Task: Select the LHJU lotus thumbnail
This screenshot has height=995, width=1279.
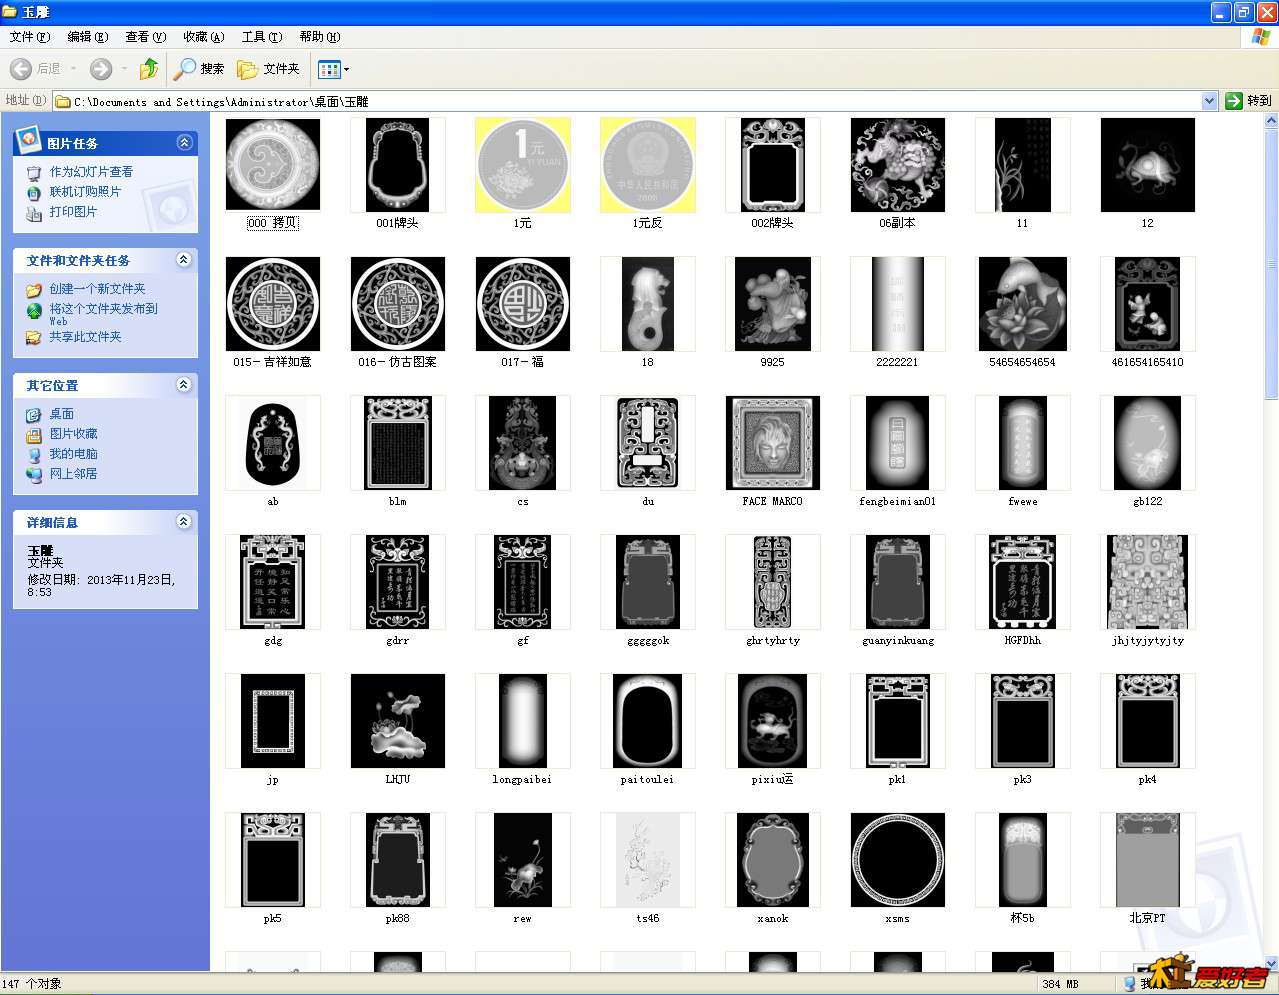Action: [398, 721]
